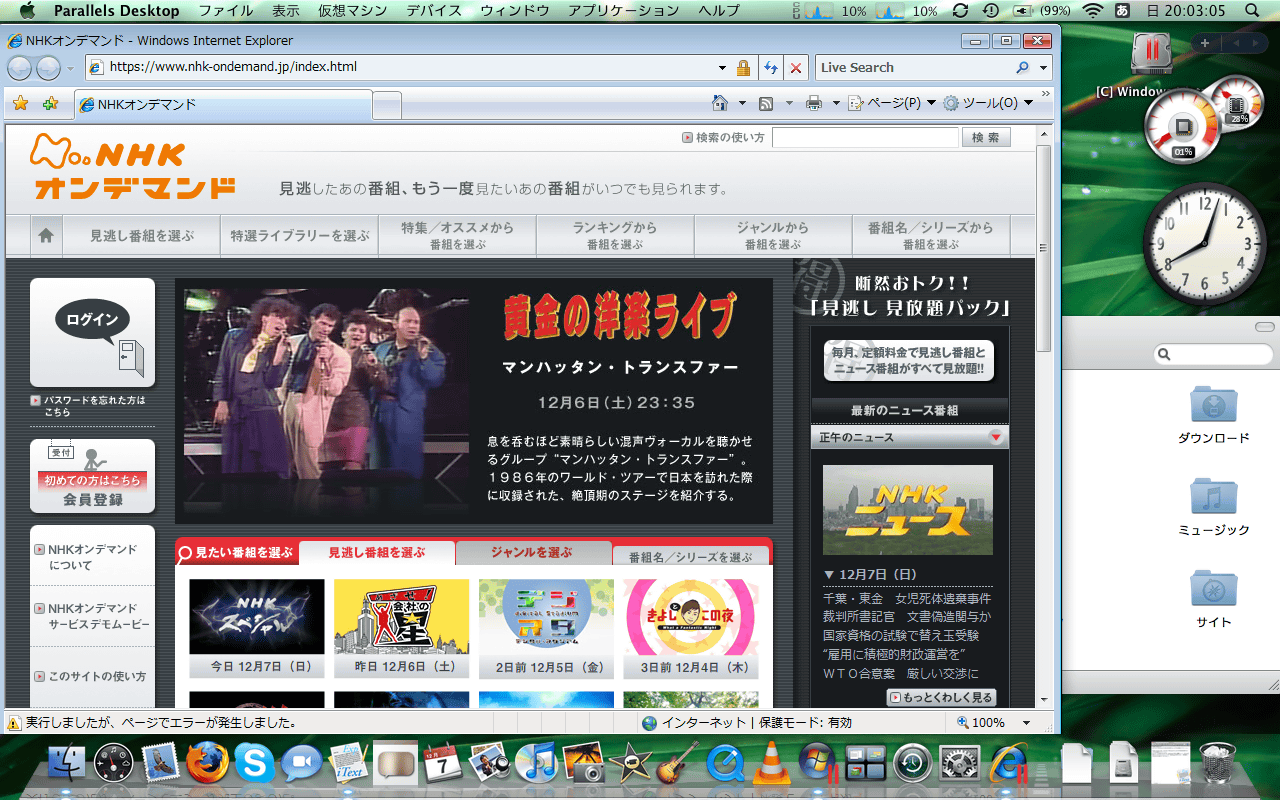Viewport: 1280px width, 800px height.
Task: Click the Print toolbar icon
Action: tap(814, 103)
